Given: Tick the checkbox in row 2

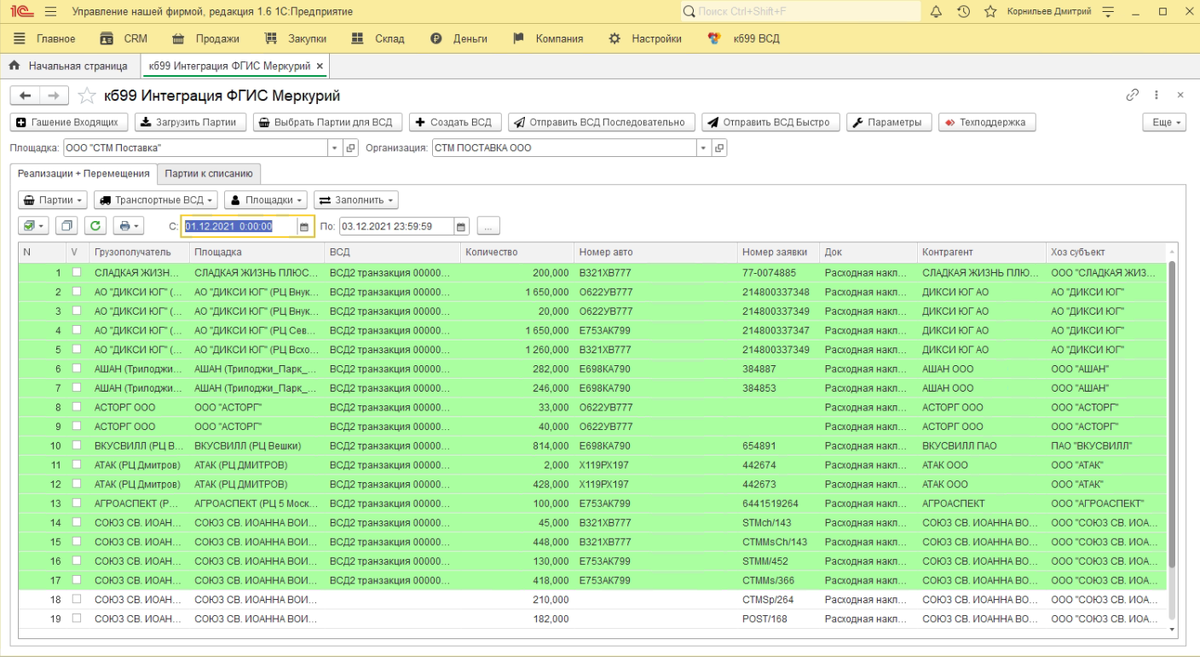Looking at the screenshot, I should pos(76,292).
